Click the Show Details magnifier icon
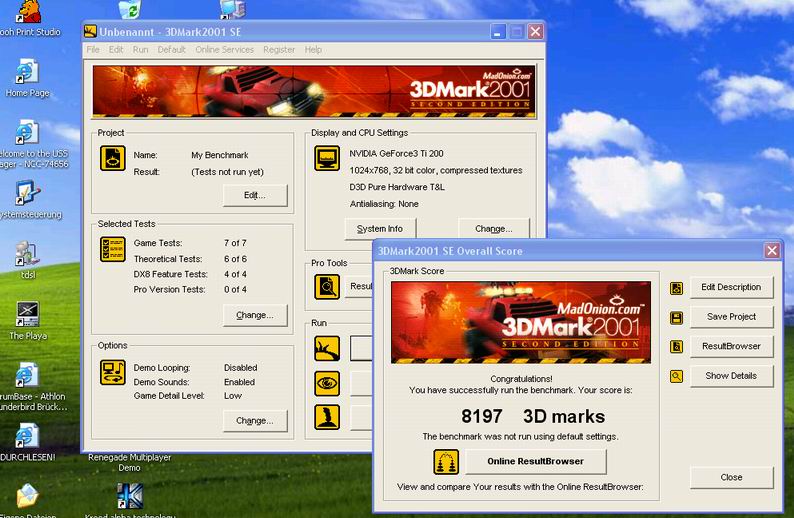The width and height of the screenshot is (794, 518). 676,376
